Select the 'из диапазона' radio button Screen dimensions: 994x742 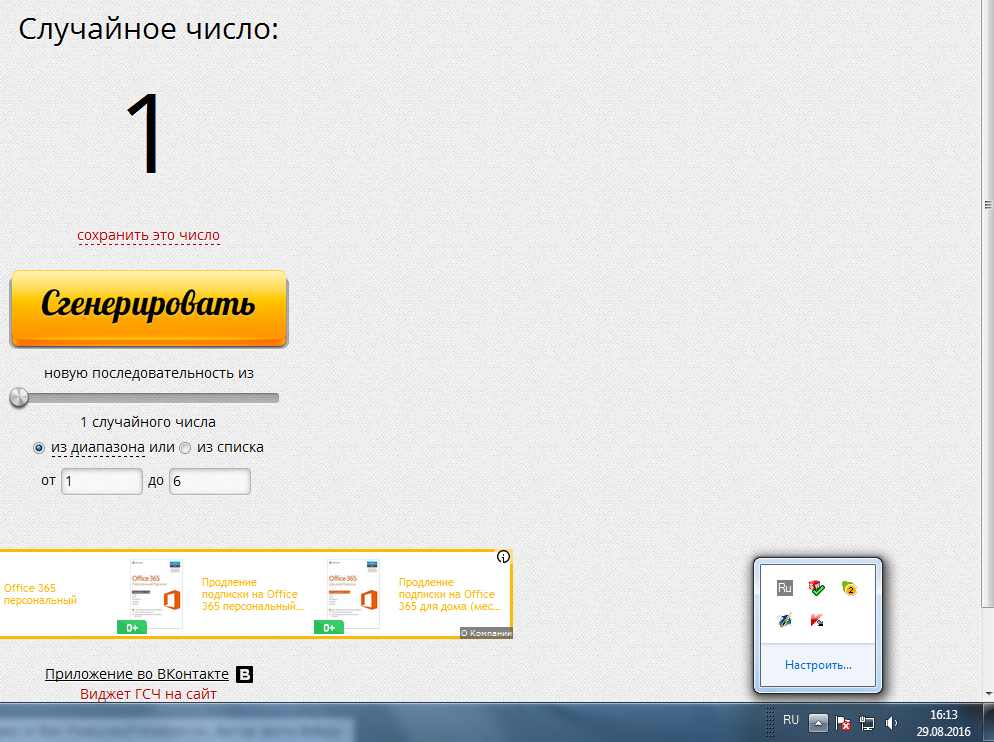[x=39, y=448]
